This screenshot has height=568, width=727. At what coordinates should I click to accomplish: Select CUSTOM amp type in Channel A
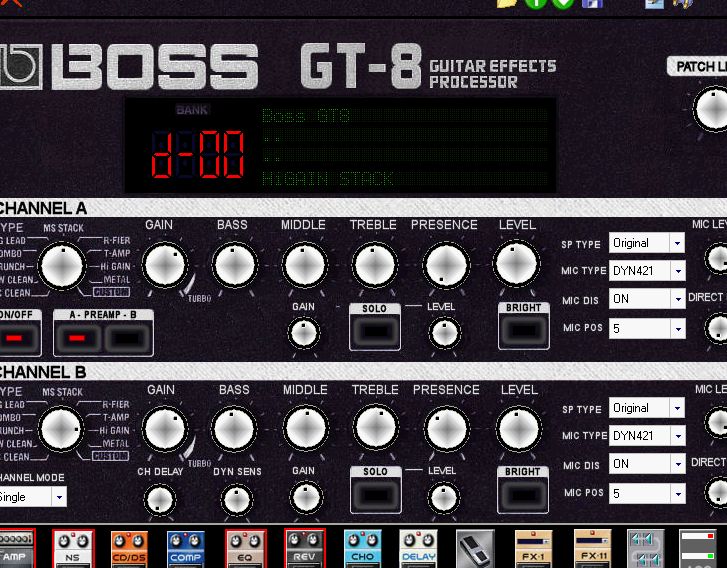111,293
